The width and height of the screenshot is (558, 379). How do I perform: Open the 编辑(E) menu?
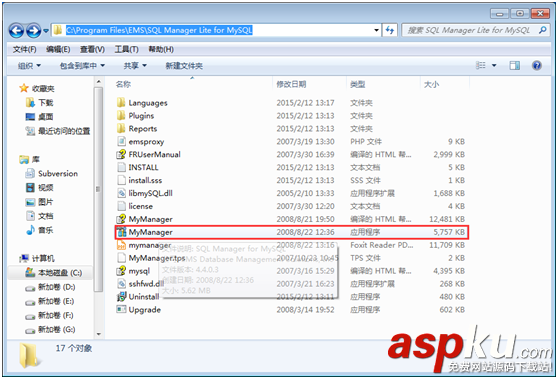pos(58,49)
